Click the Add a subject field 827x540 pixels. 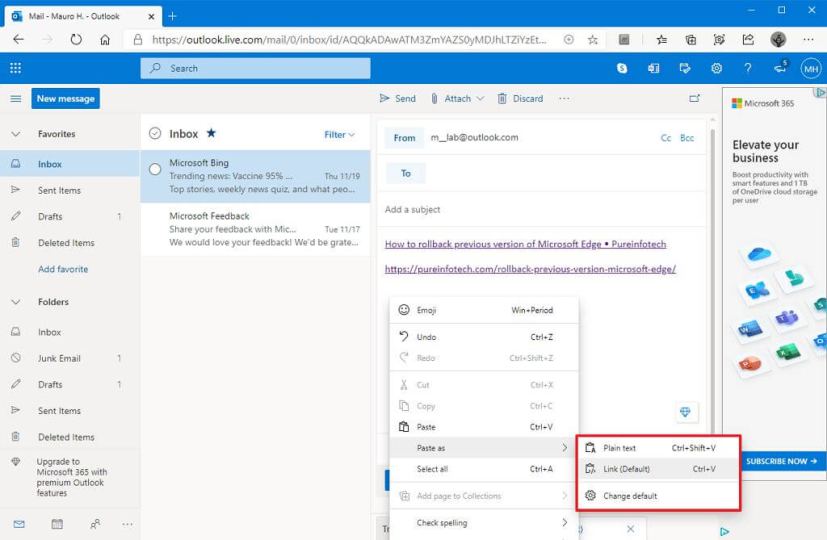(x=540, y=210)
